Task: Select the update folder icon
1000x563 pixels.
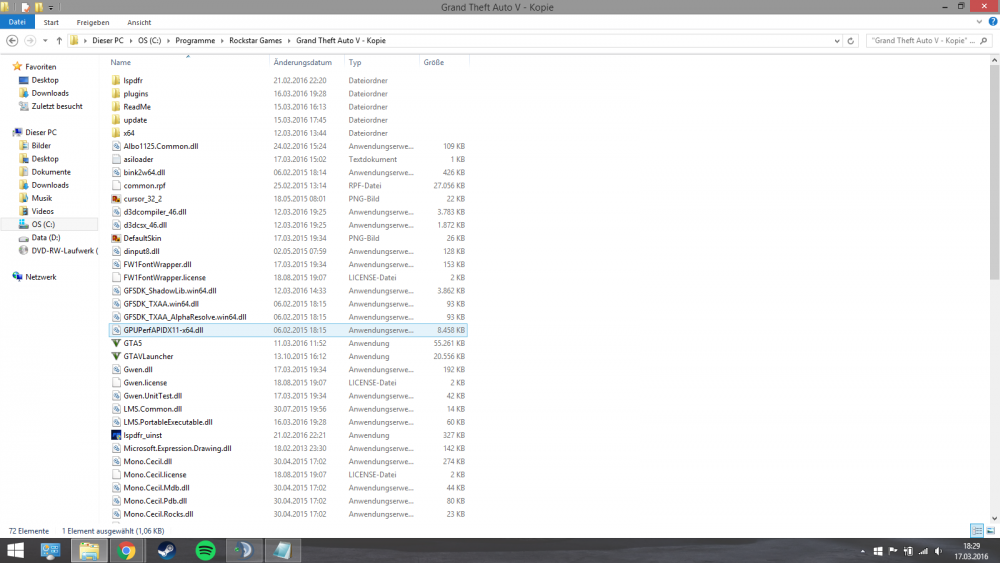Action: coord(115,120)
